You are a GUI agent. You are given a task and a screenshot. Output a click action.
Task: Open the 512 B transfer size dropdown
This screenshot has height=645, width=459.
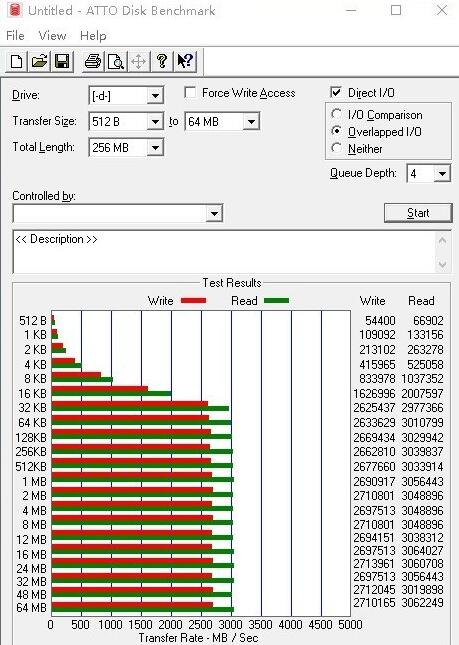click(x=155, y=122)
